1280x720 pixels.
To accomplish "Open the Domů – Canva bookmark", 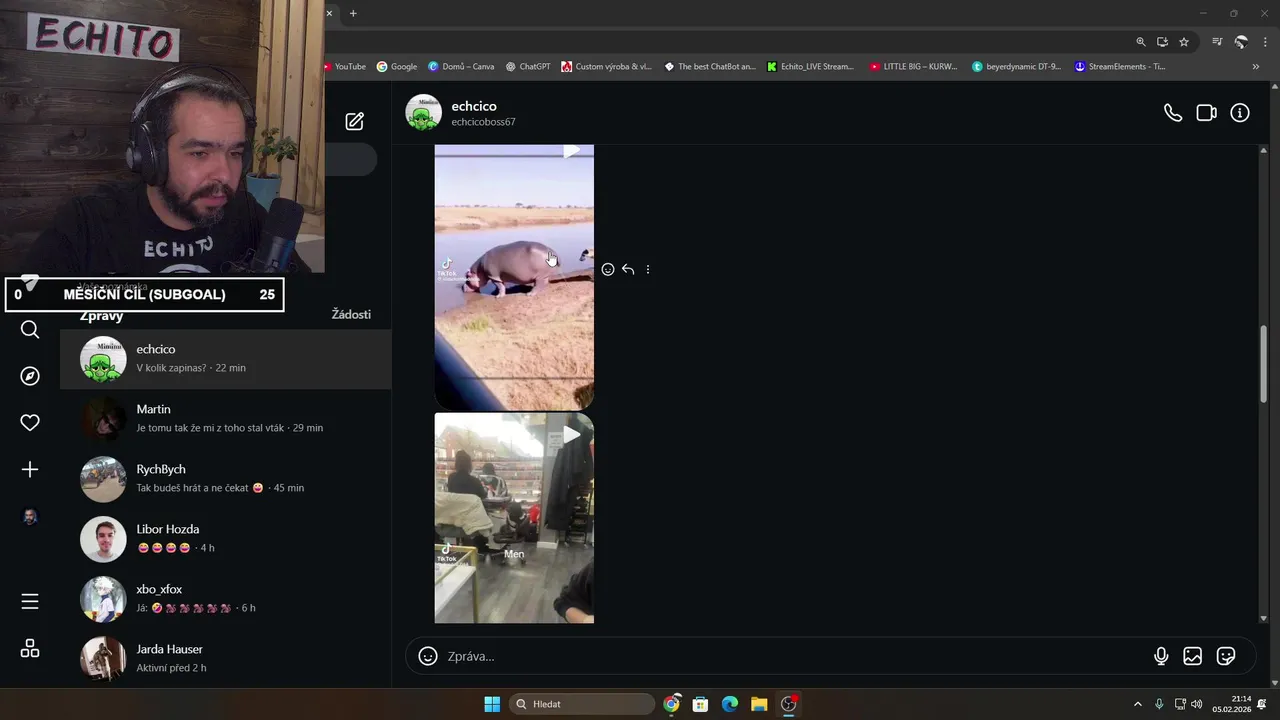I will pos(461,67).
